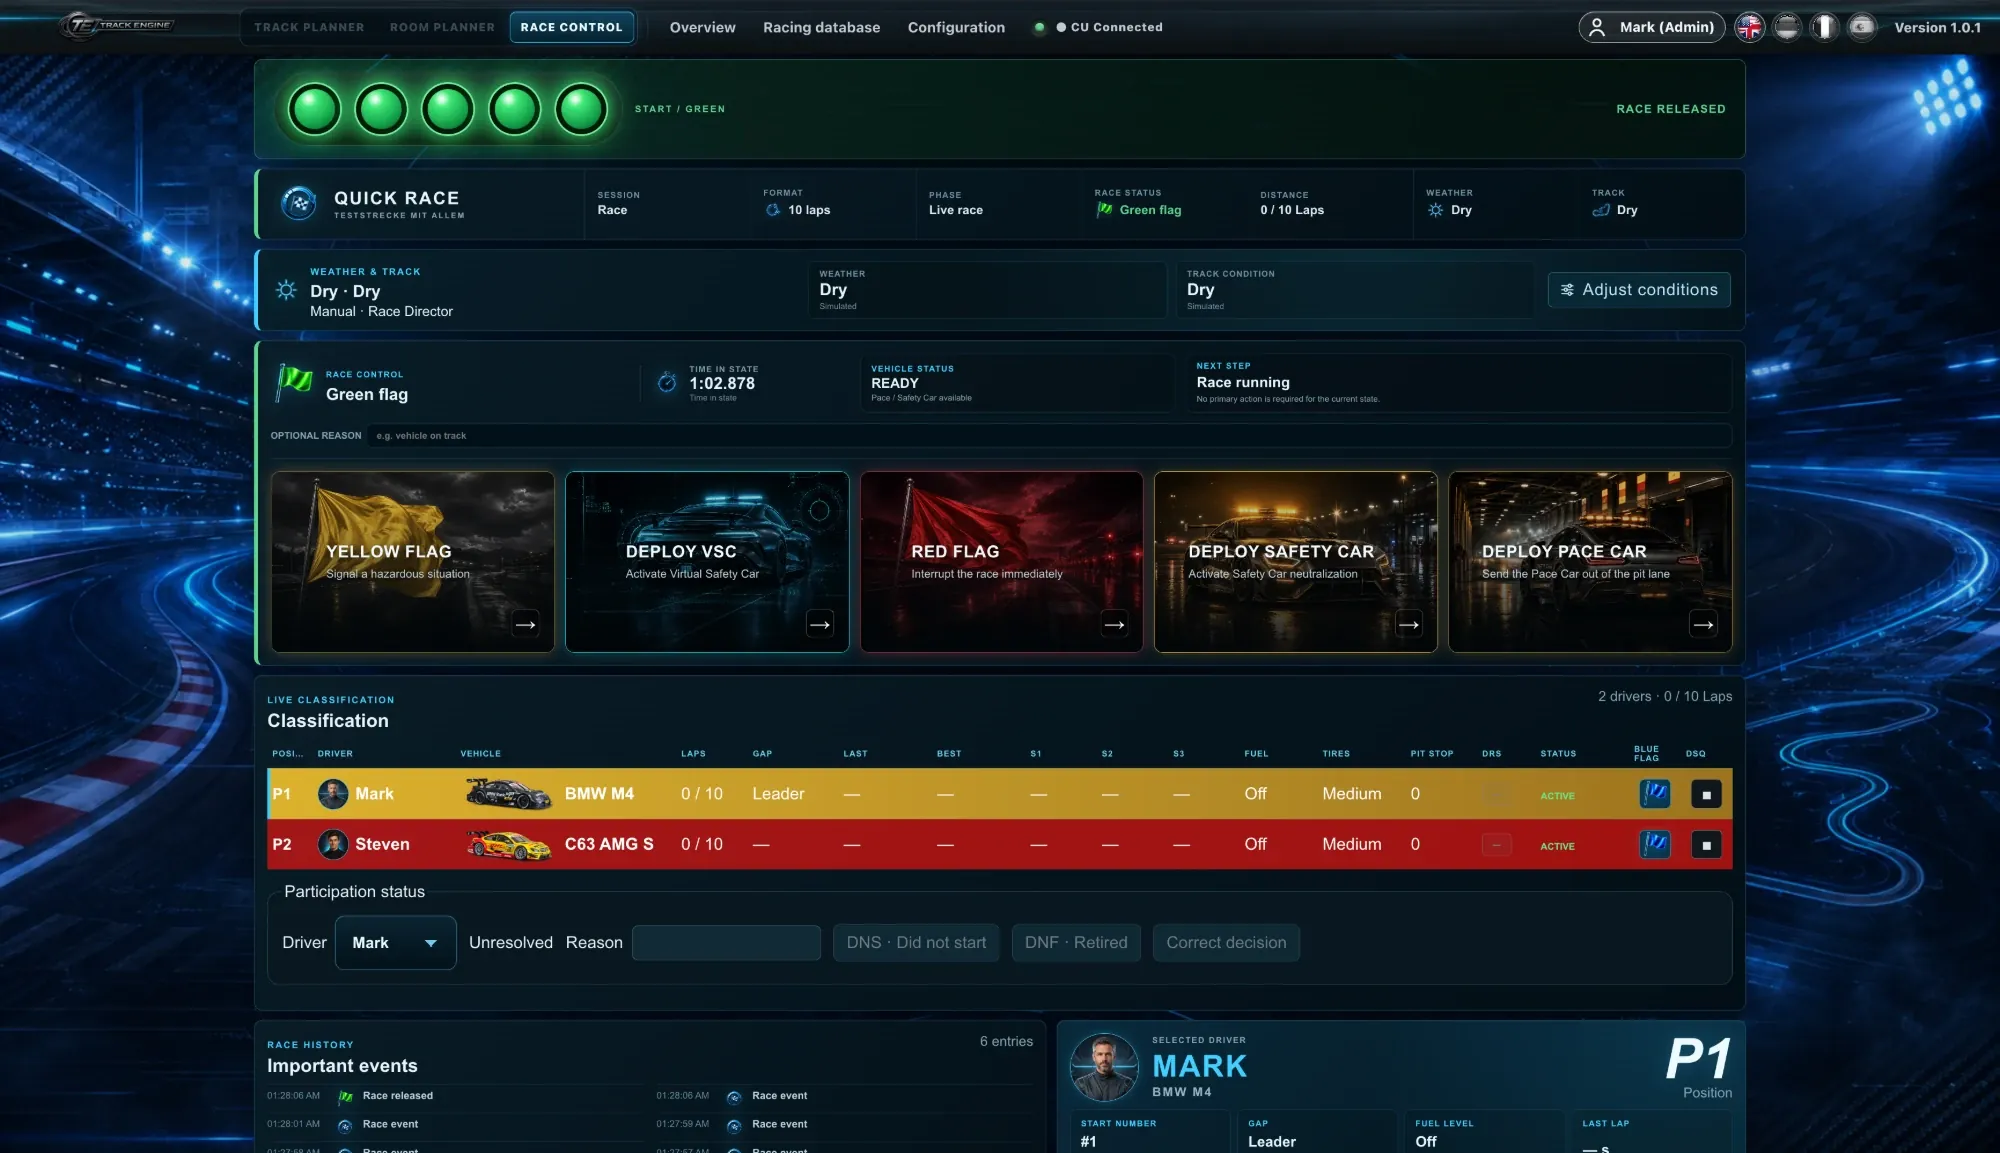Viewport: 2000px width, 1153px height.
Task: Click Correct decision button
Action: (1226, 943)
